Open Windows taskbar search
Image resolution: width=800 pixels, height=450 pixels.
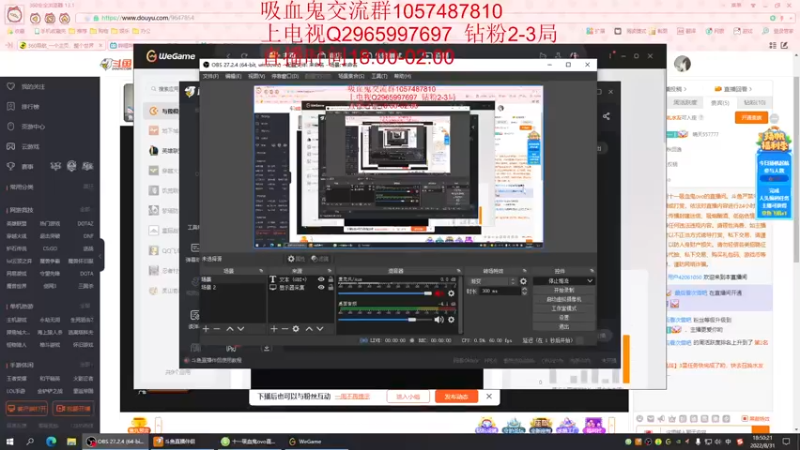[x=30, y=441]
